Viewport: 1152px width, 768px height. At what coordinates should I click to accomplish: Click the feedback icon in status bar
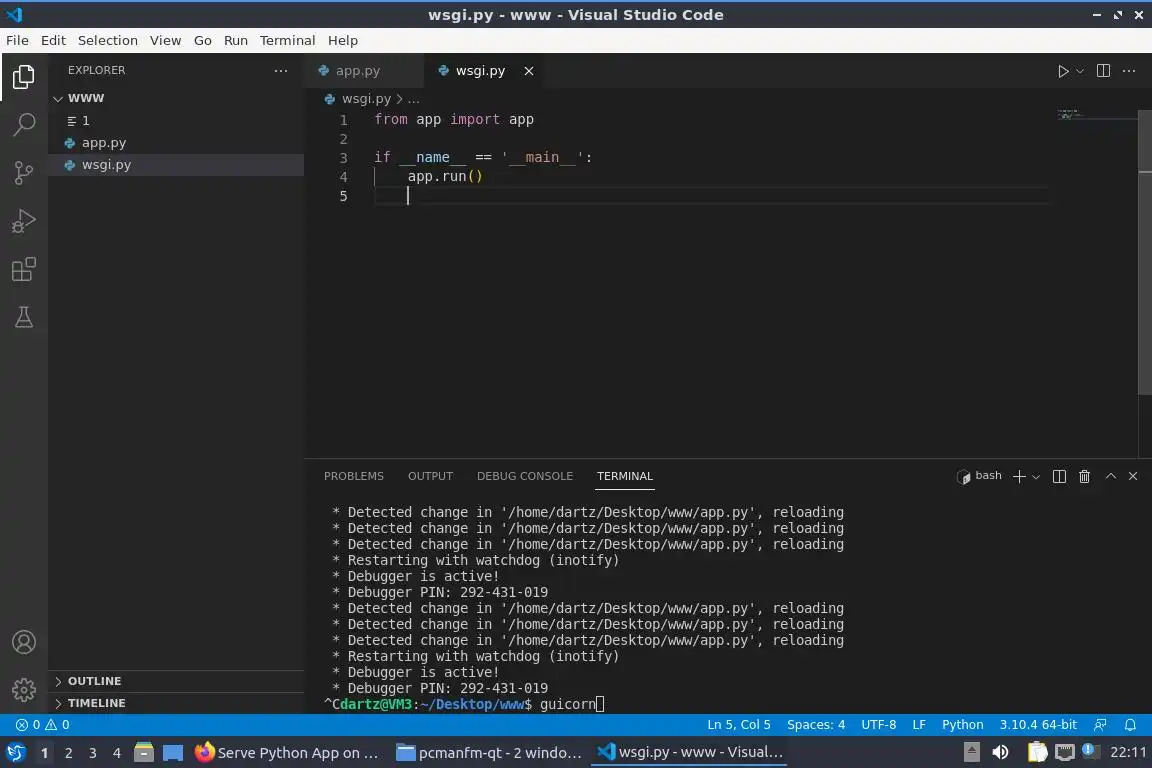click(1100, 725)
